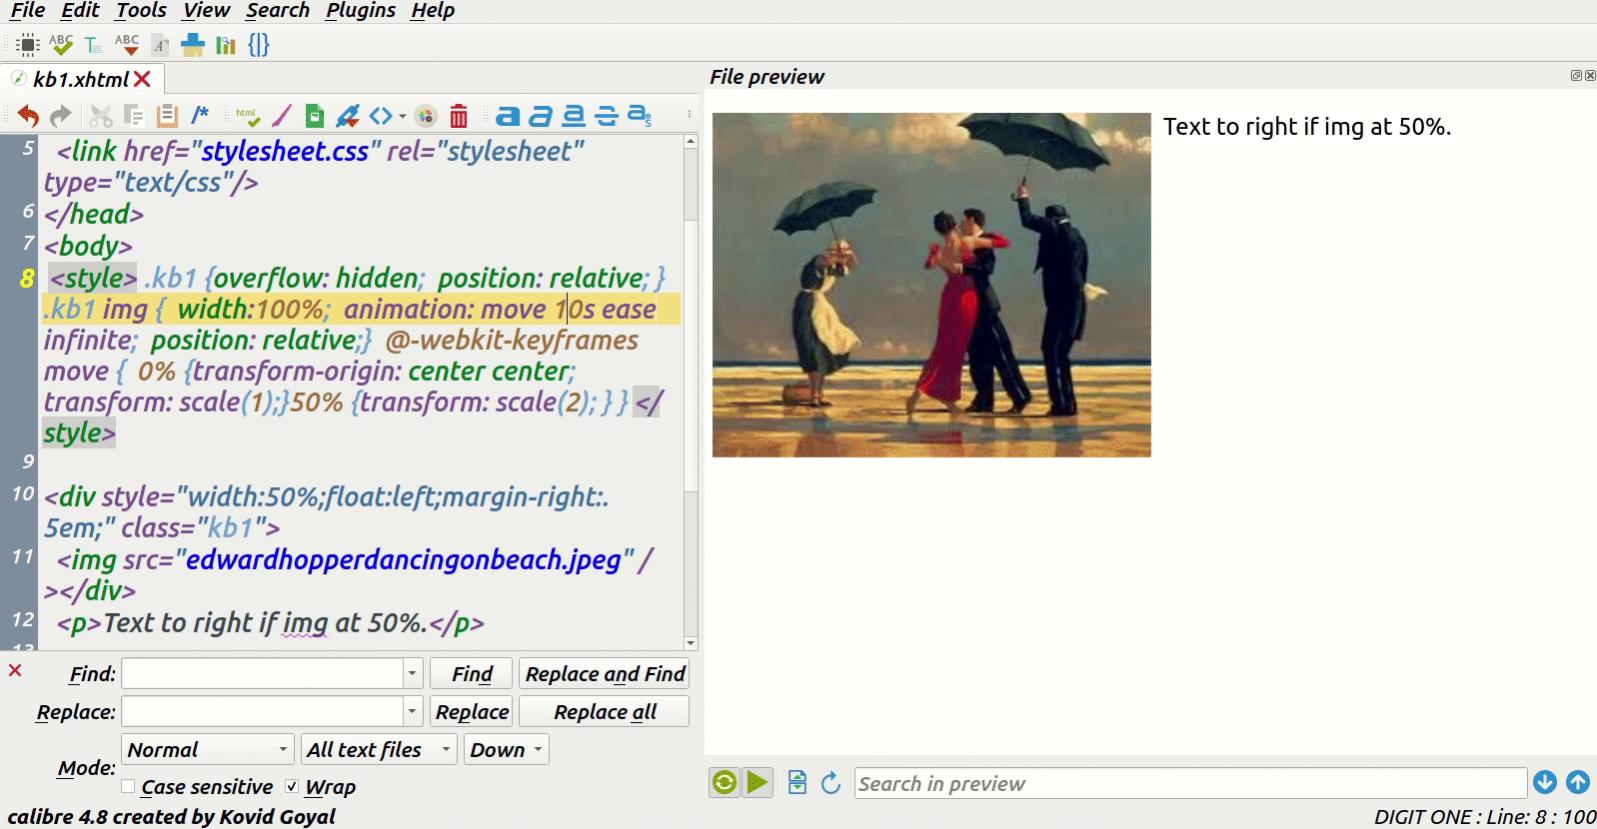Open the Edit menu
1597x829 pixels.
point(80,11)
